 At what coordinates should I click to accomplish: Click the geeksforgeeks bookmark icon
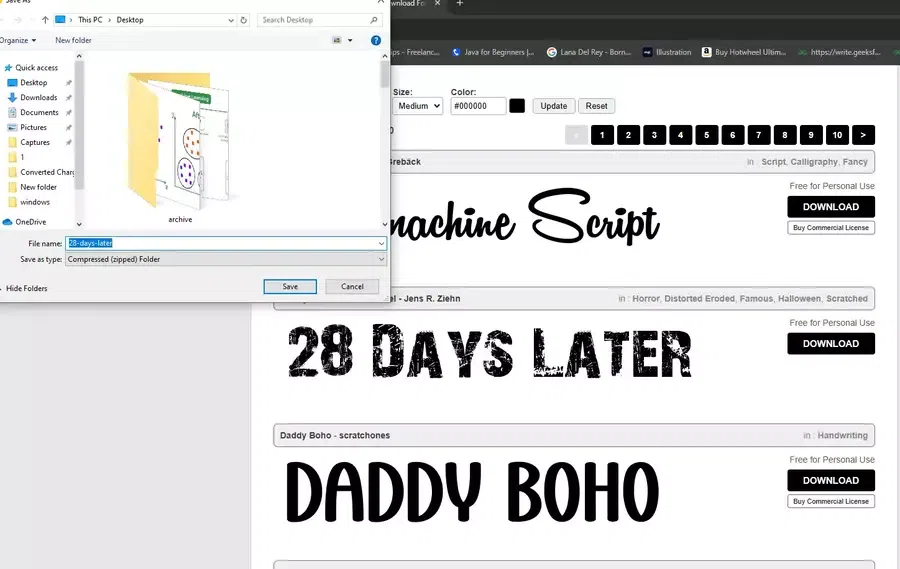802,52
